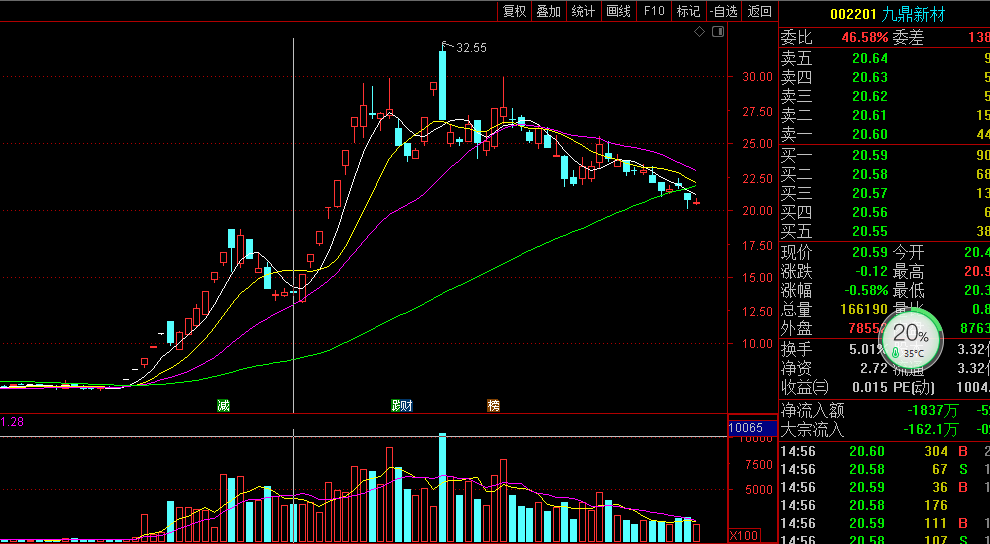The height and width of the screenshot is (544, 990).
Task: Open the blue 财 financial report marker
Action: [407, 406]
